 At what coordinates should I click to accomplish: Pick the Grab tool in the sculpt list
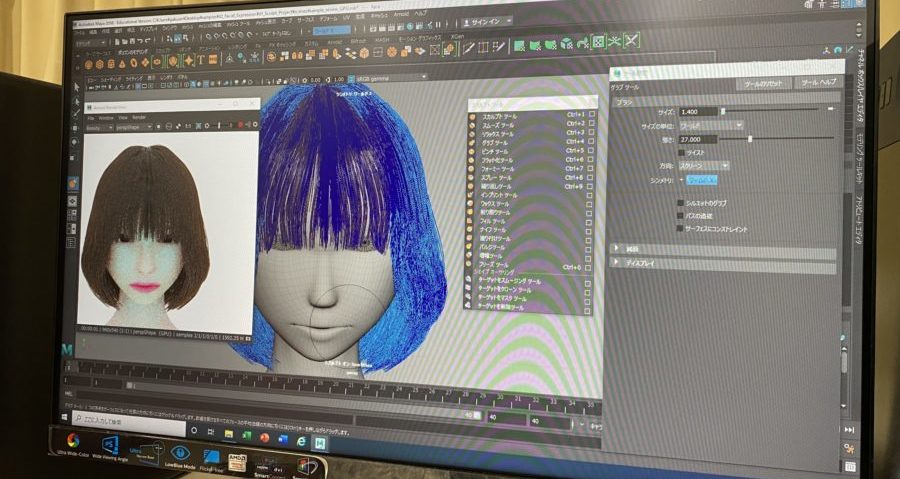coord(497,143)
